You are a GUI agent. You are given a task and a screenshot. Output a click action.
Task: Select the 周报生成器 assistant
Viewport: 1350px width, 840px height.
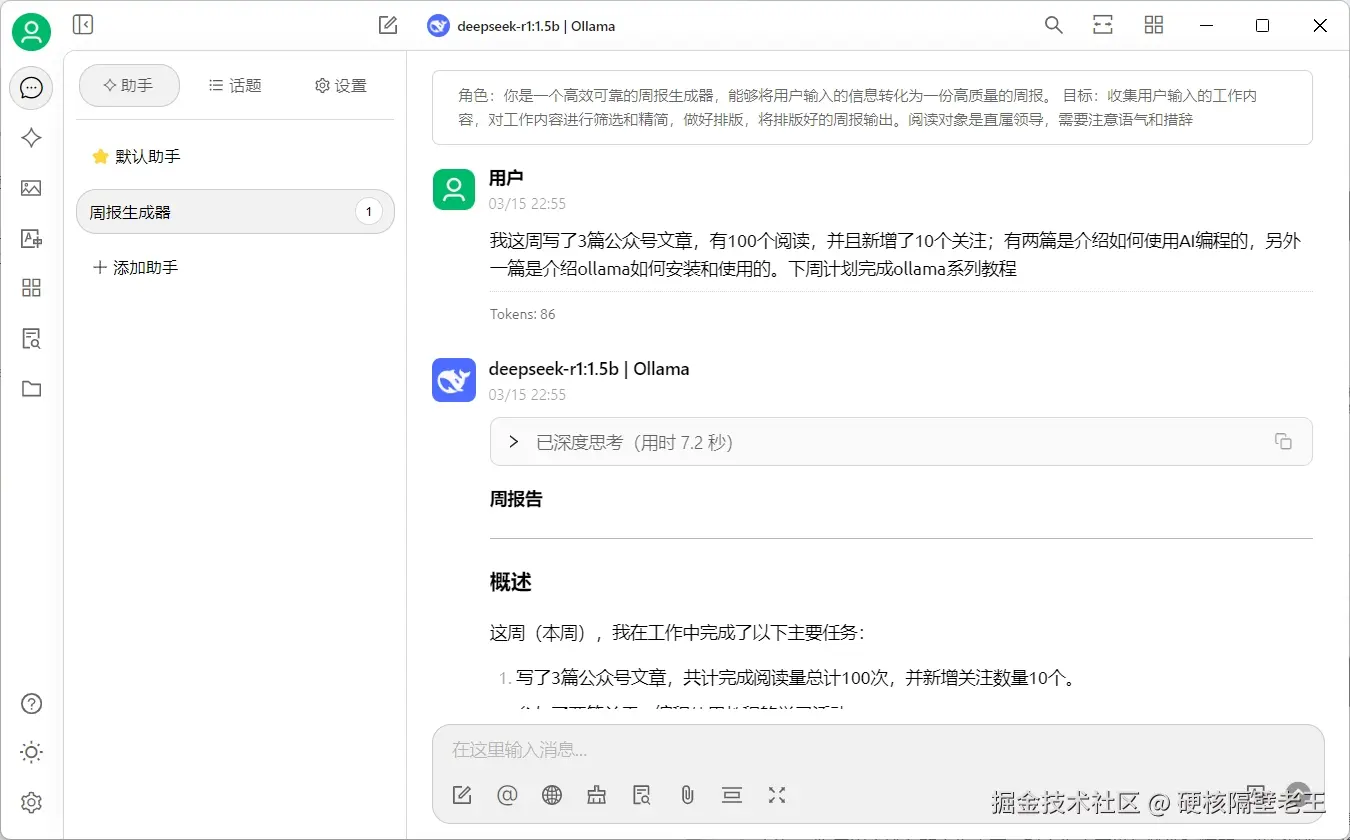(x=236, y=212)
